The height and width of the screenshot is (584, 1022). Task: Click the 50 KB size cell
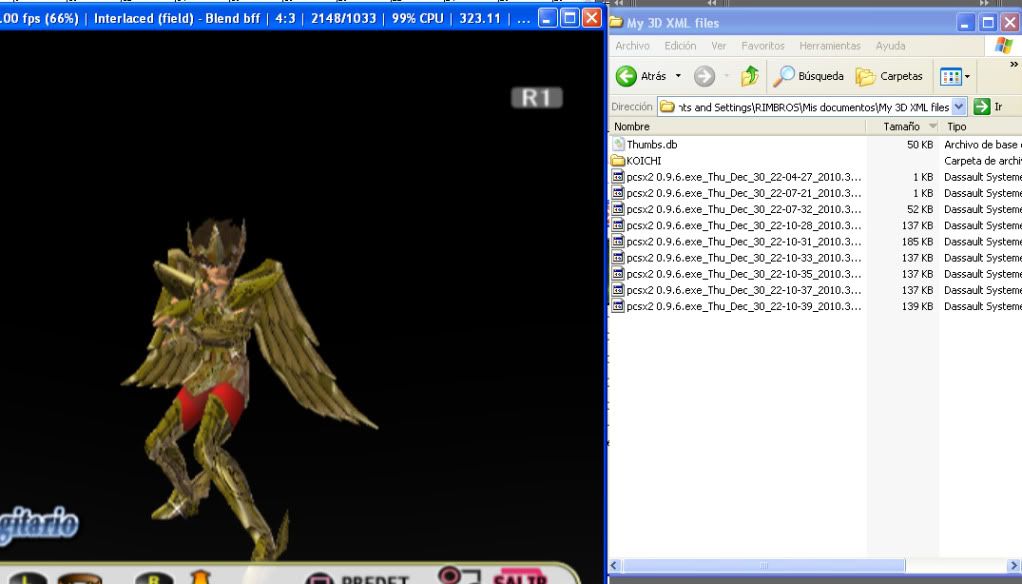(920, 145)
